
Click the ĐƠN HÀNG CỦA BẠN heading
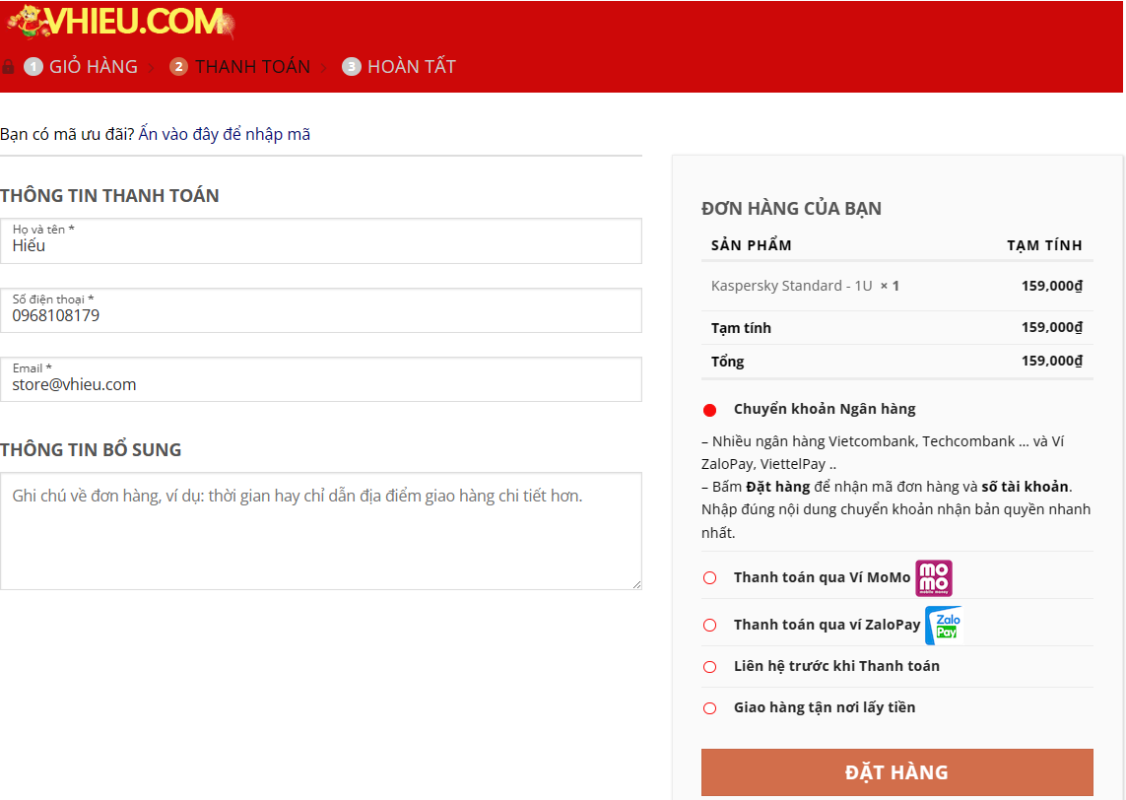791,209
